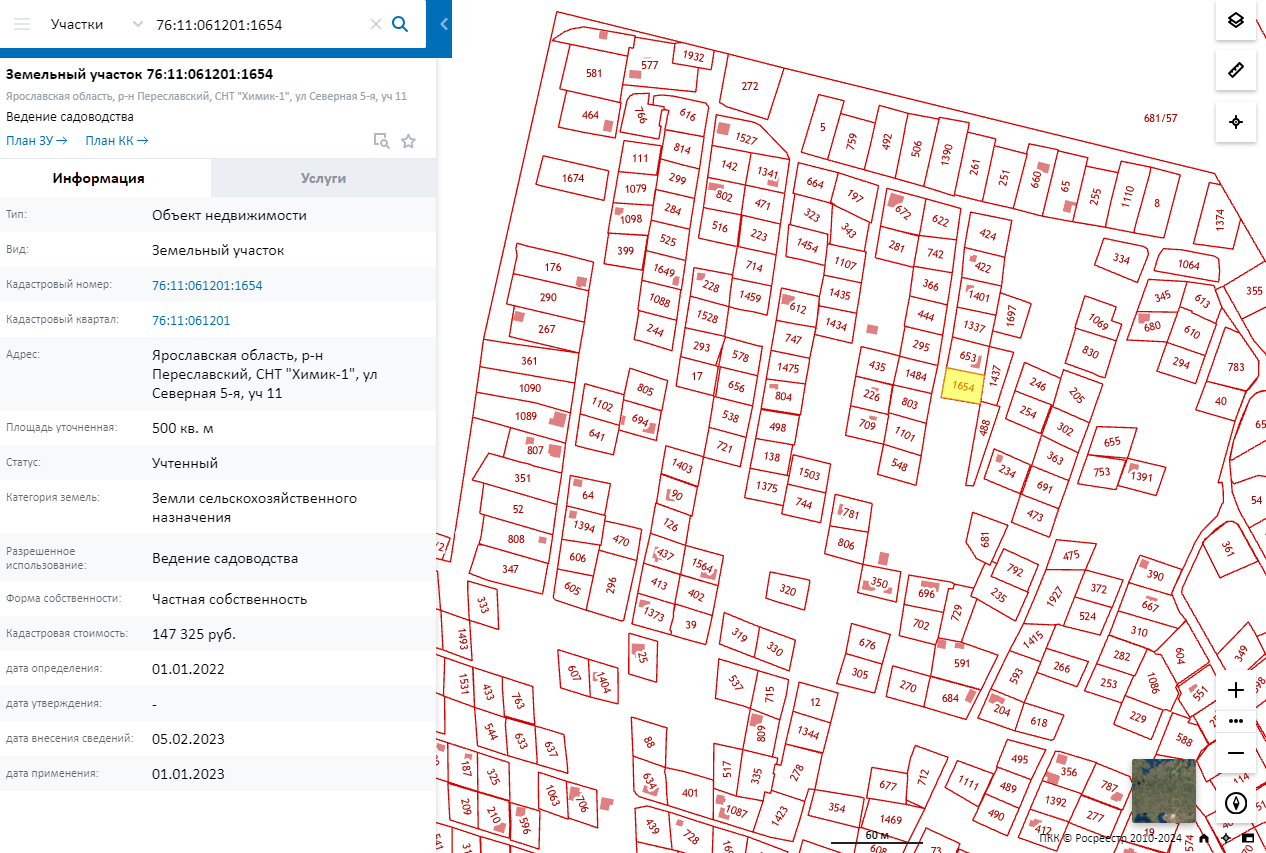Screen dimensions: 1266x853
Task: Select parcel 1064 on the map
Action: pos(1188,265)
